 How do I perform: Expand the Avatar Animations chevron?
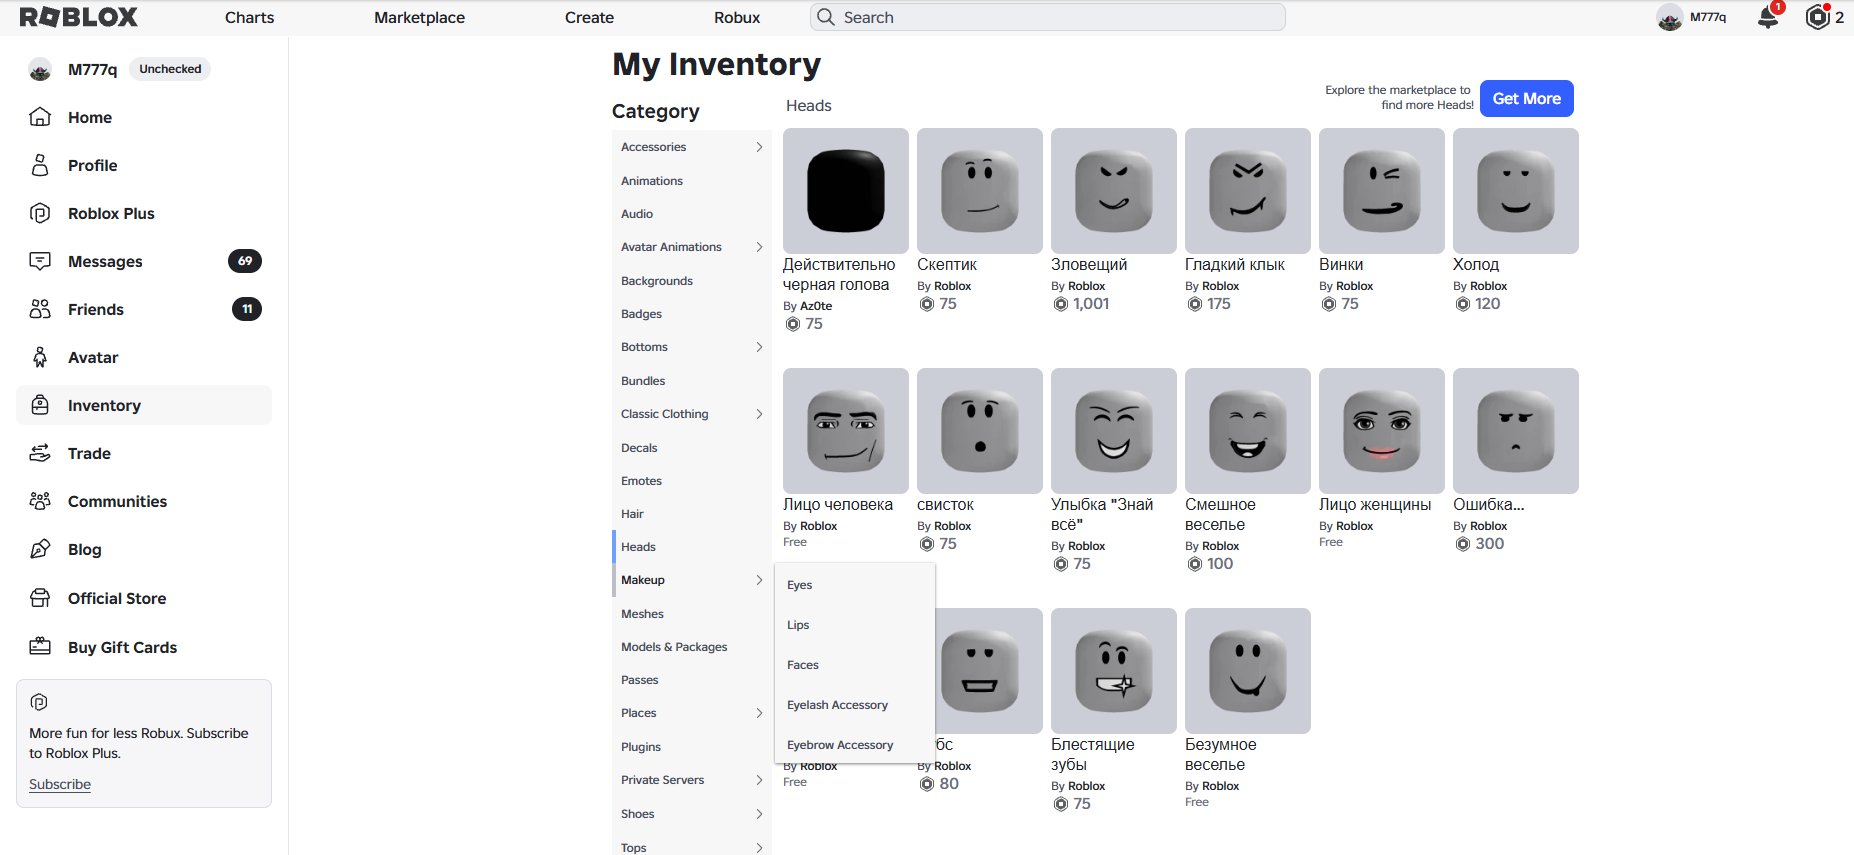point(759,247)
